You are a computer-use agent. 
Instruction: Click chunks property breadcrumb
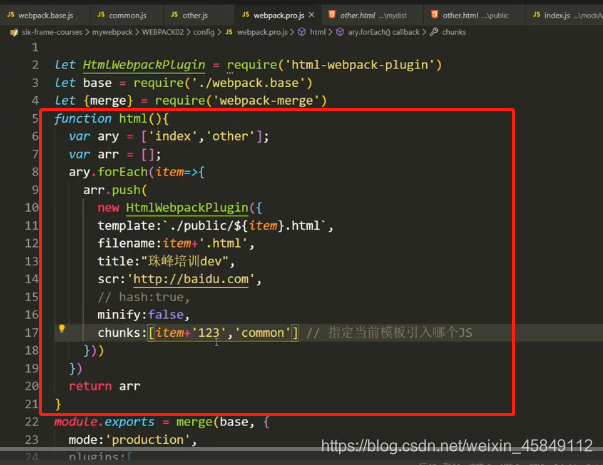(454, 32)
